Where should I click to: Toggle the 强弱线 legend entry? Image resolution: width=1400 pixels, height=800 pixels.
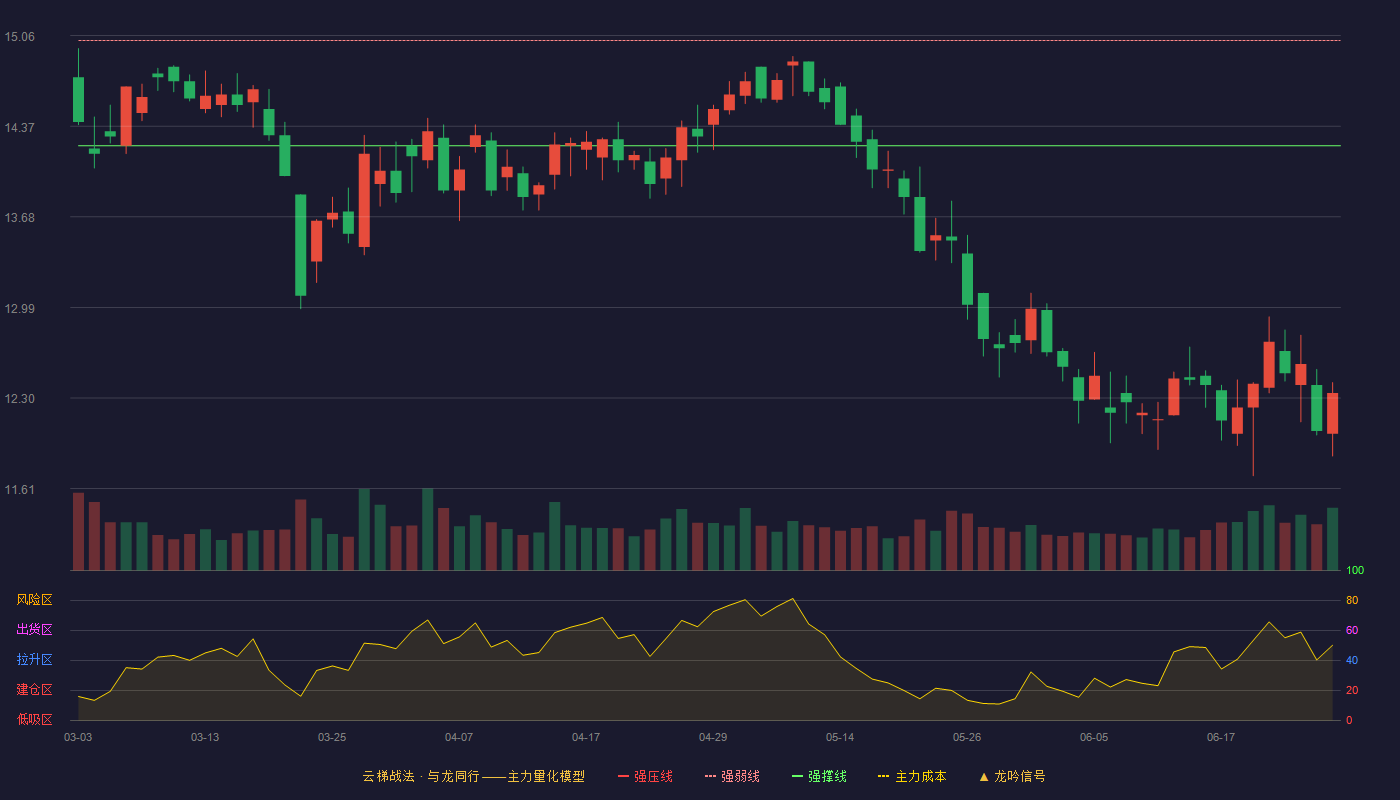point(732,776)
